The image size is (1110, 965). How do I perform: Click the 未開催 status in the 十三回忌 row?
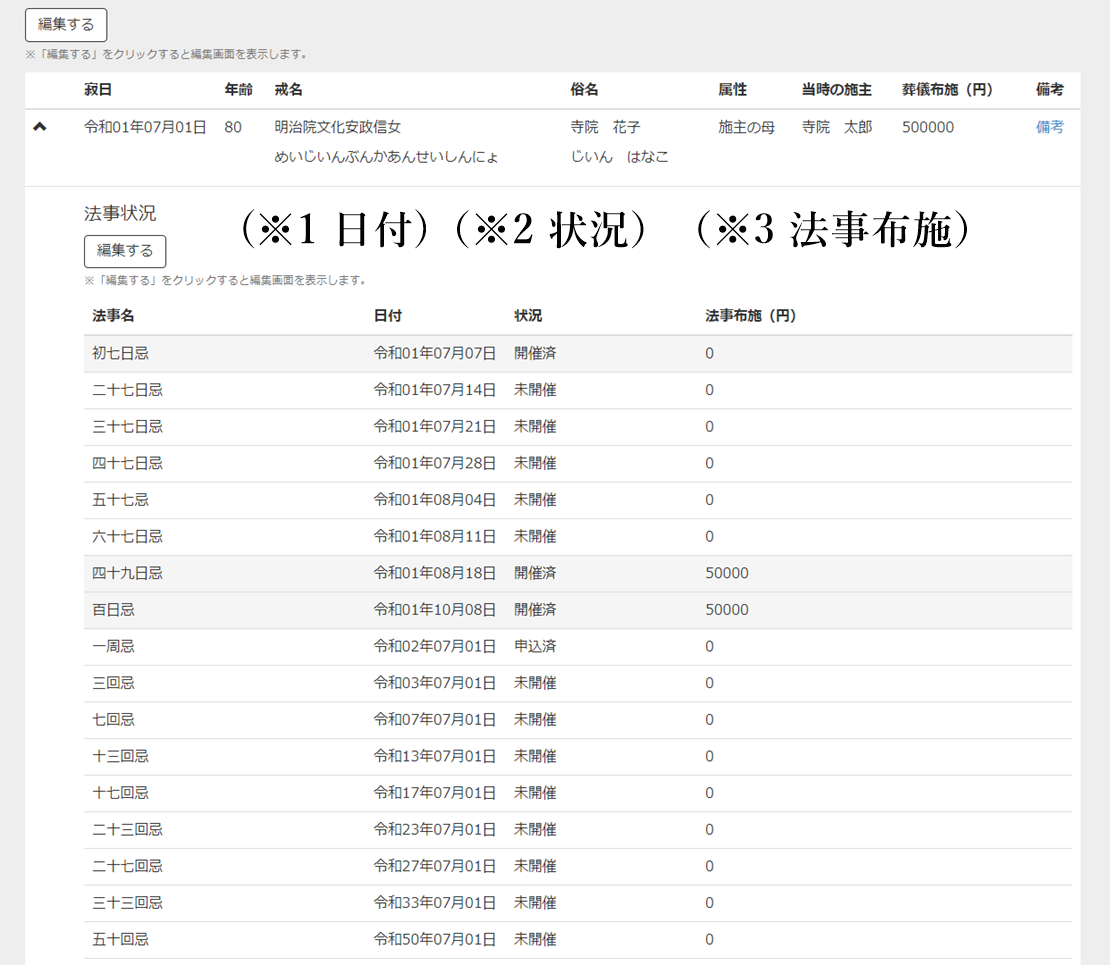coord(535,756)
